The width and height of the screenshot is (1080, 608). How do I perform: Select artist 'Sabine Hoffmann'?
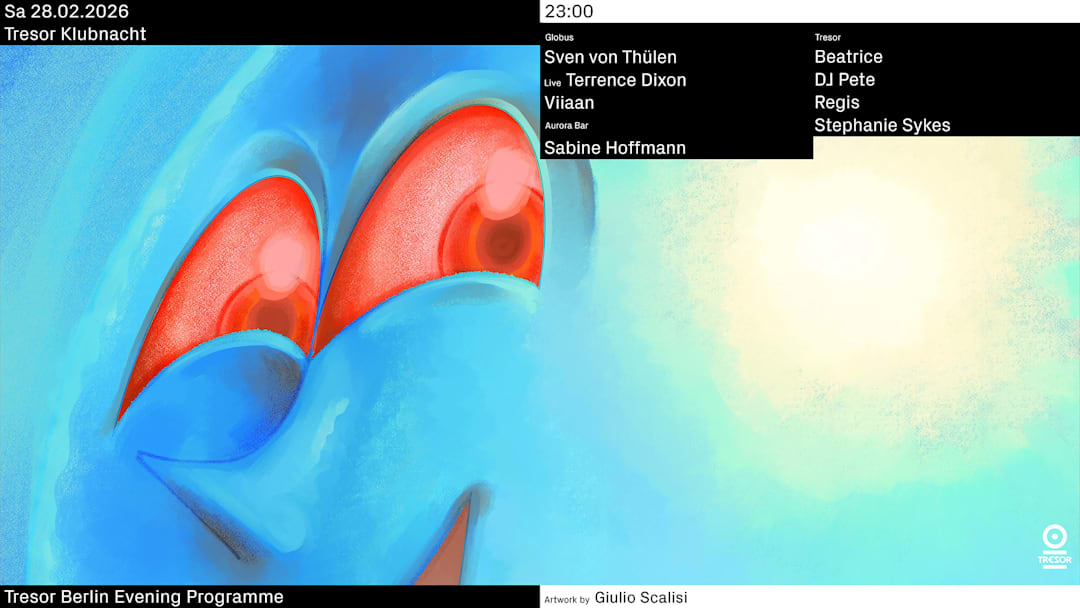point(615,148)
